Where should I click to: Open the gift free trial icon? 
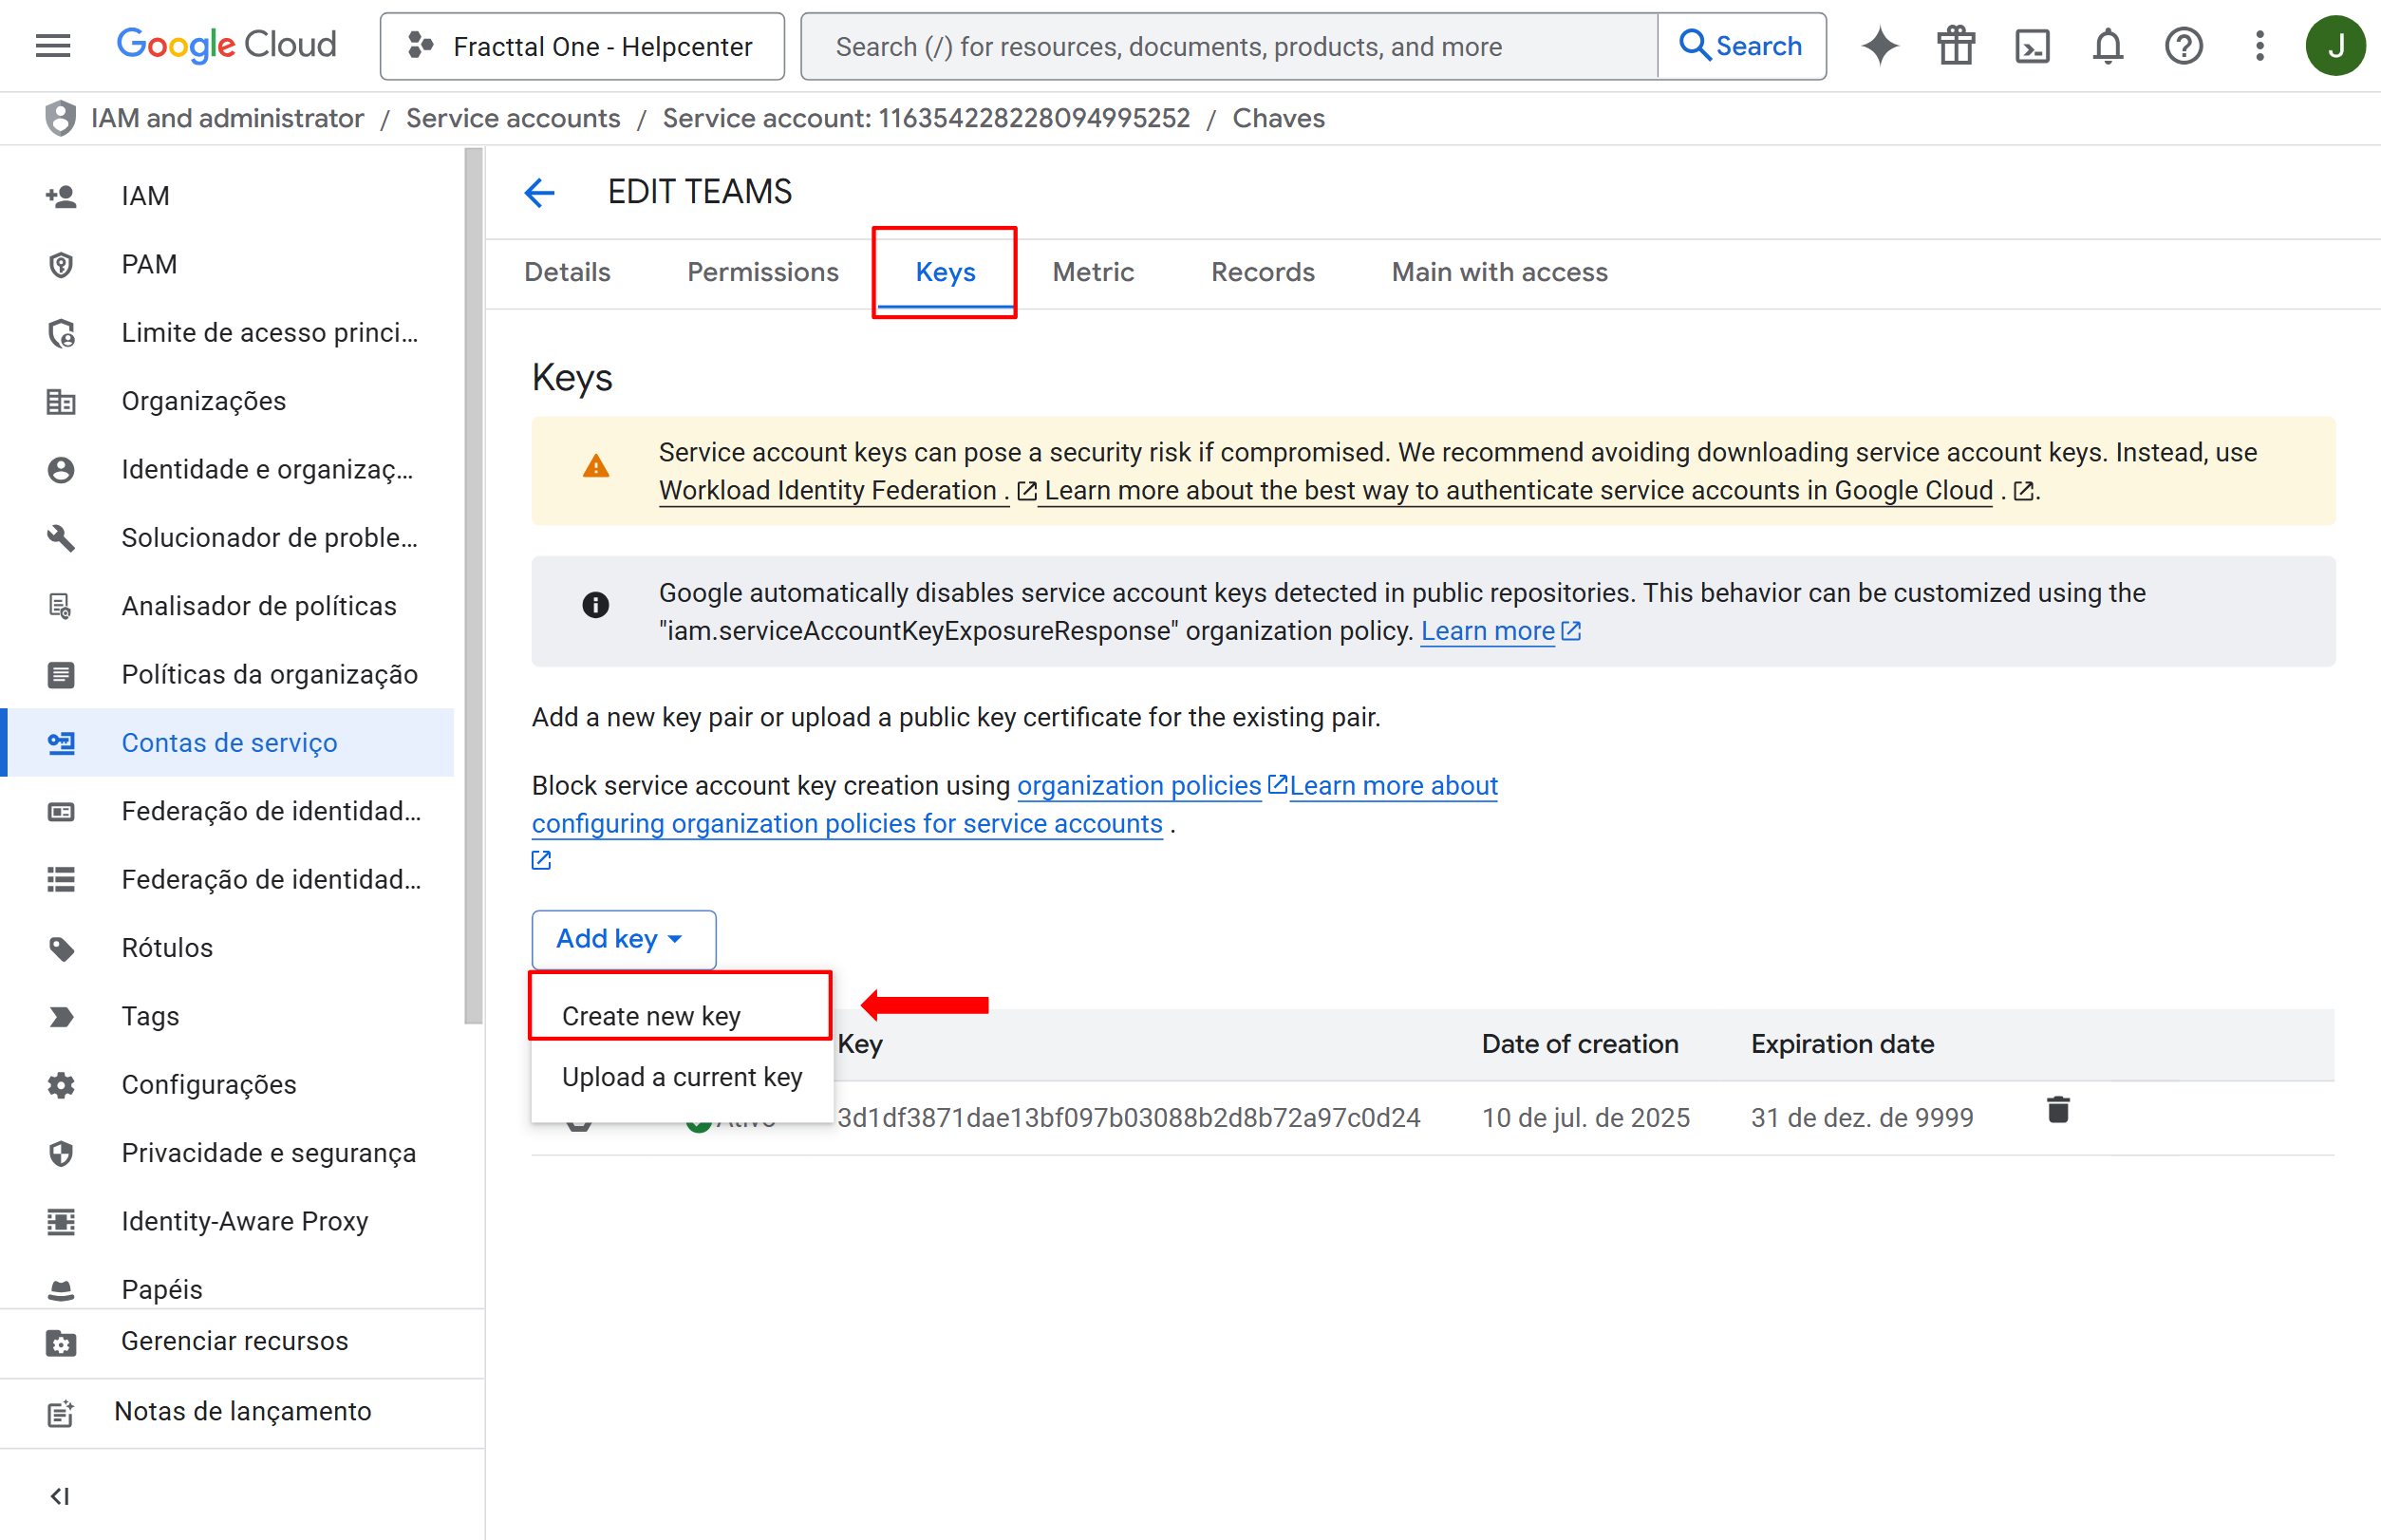(1956, 46)
